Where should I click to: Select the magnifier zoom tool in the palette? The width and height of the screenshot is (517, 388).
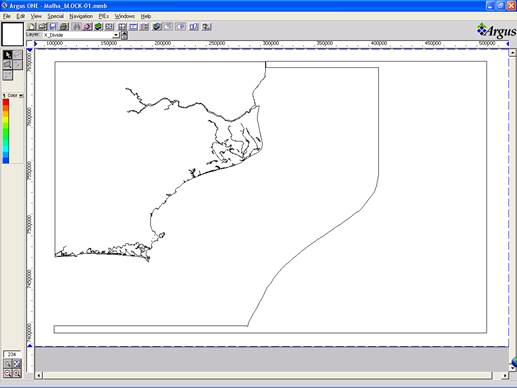[x=7, y=65]
